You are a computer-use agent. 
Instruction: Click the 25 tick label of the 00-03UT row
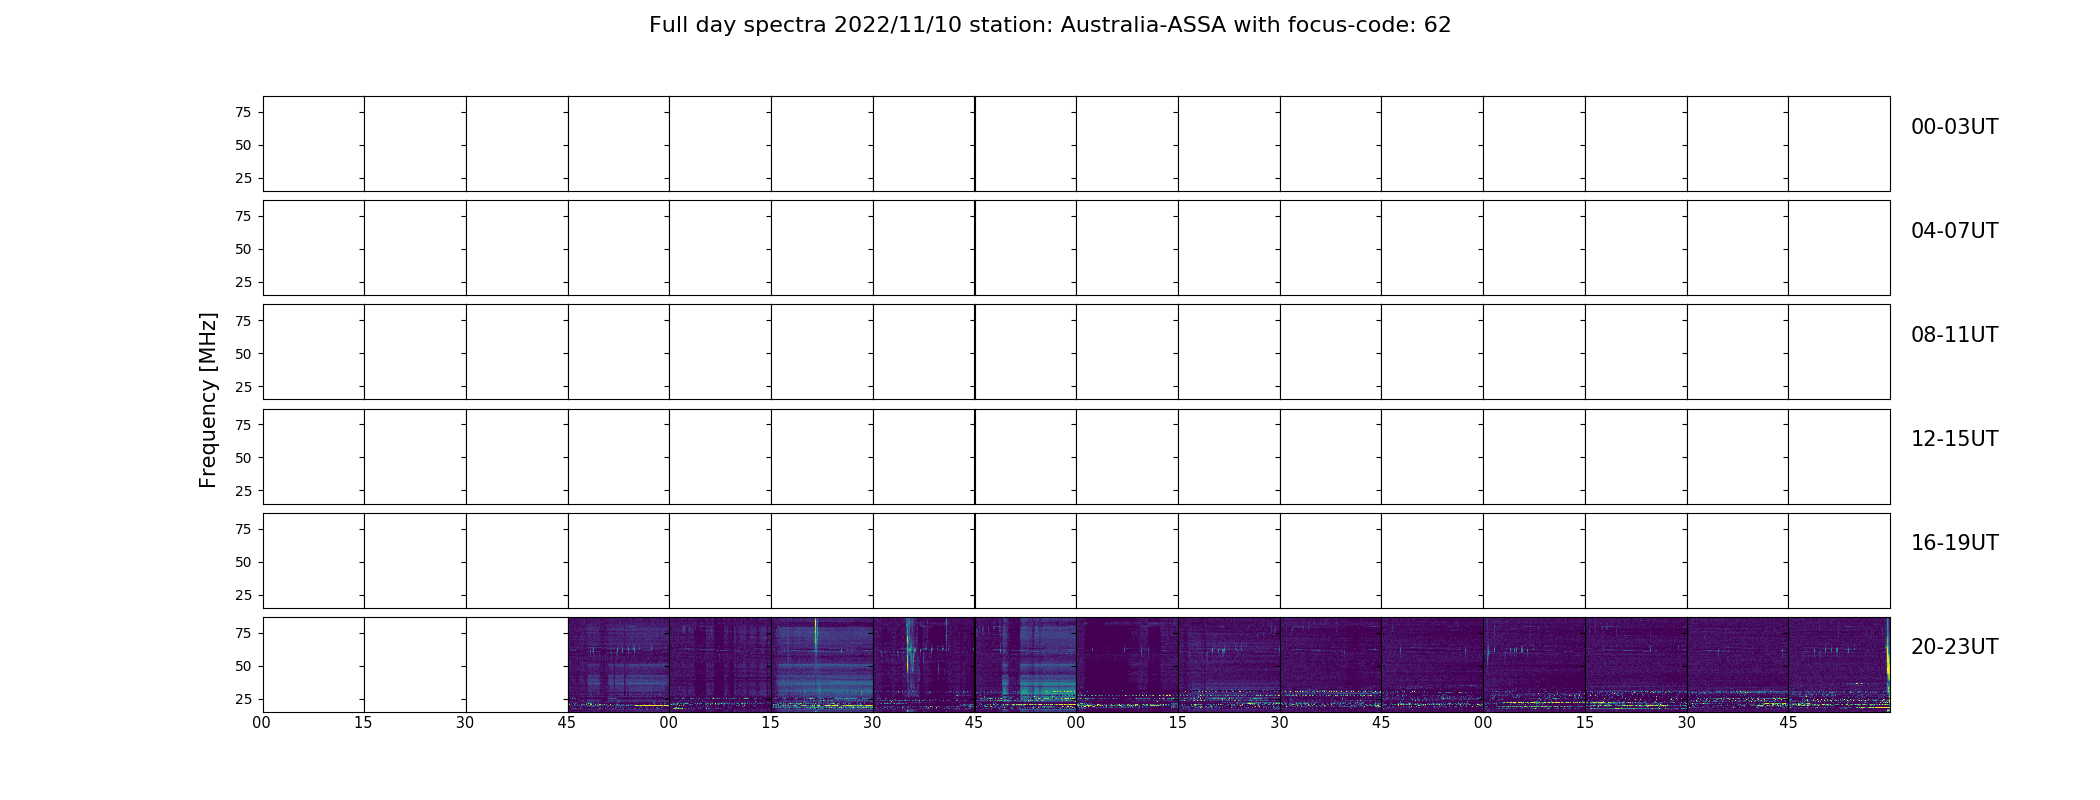pos(243,178)
